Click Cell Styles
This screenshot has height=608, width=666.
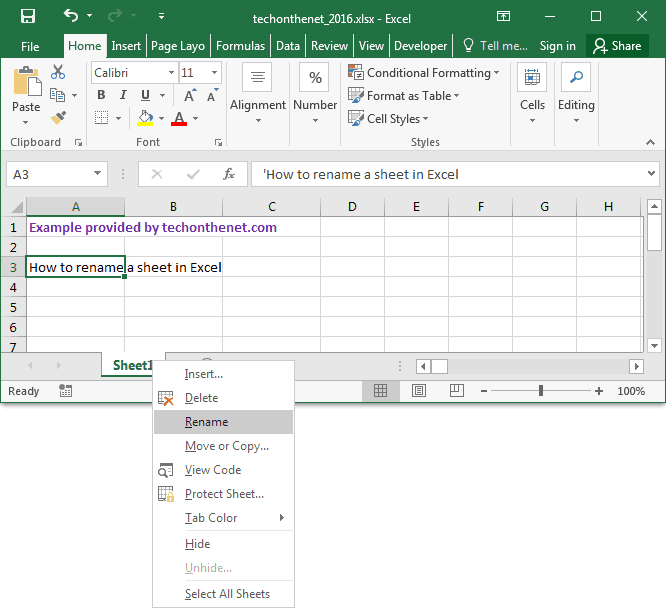tap(388, 119)
